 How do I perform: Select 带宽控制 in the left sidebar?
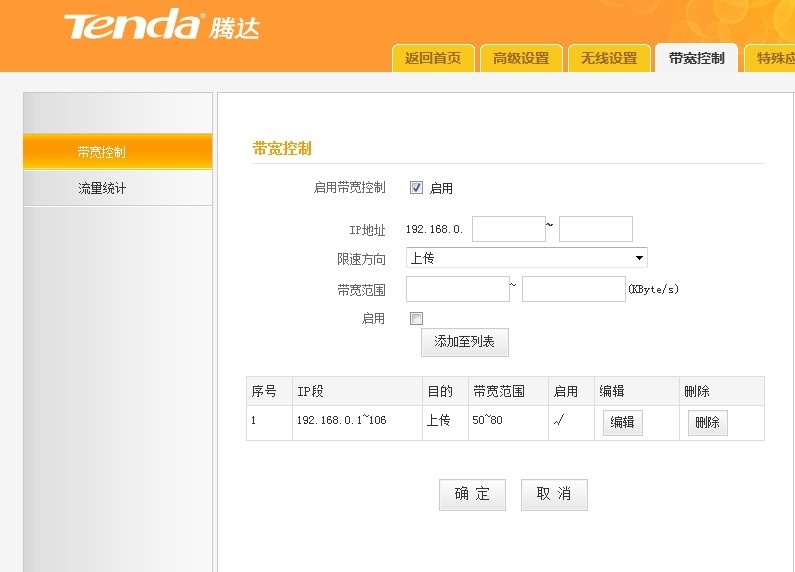click(x=118, y=152)
